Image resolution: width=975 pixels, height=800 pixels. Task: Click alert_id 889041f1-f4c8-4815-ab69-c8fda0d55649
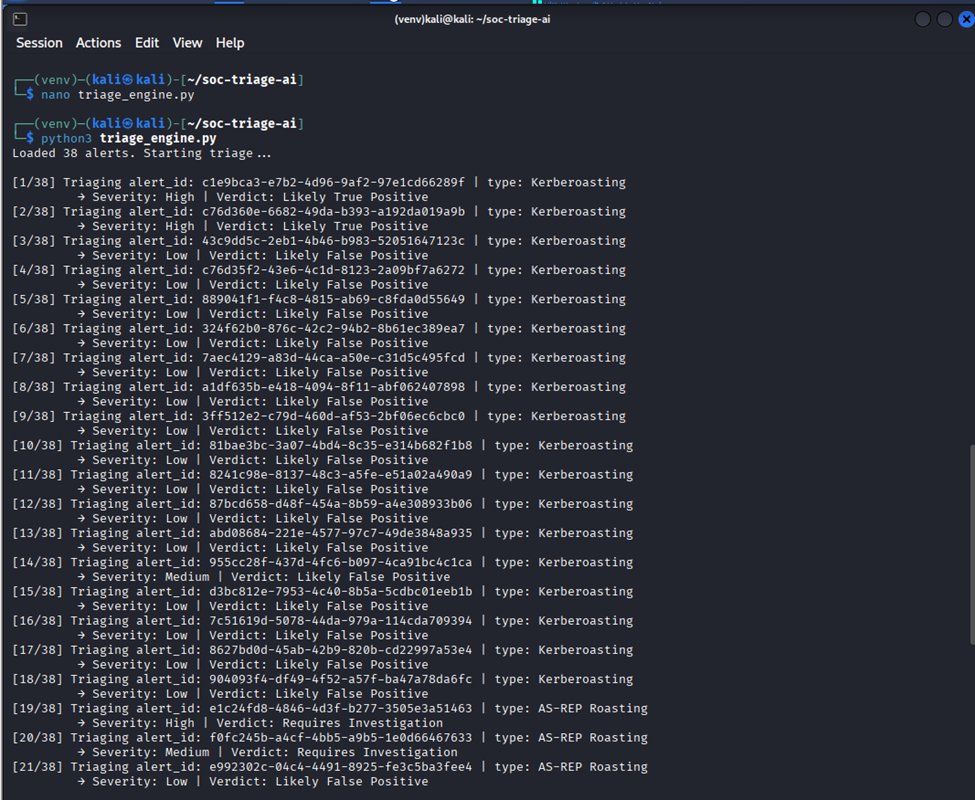[x=333, y=299]
